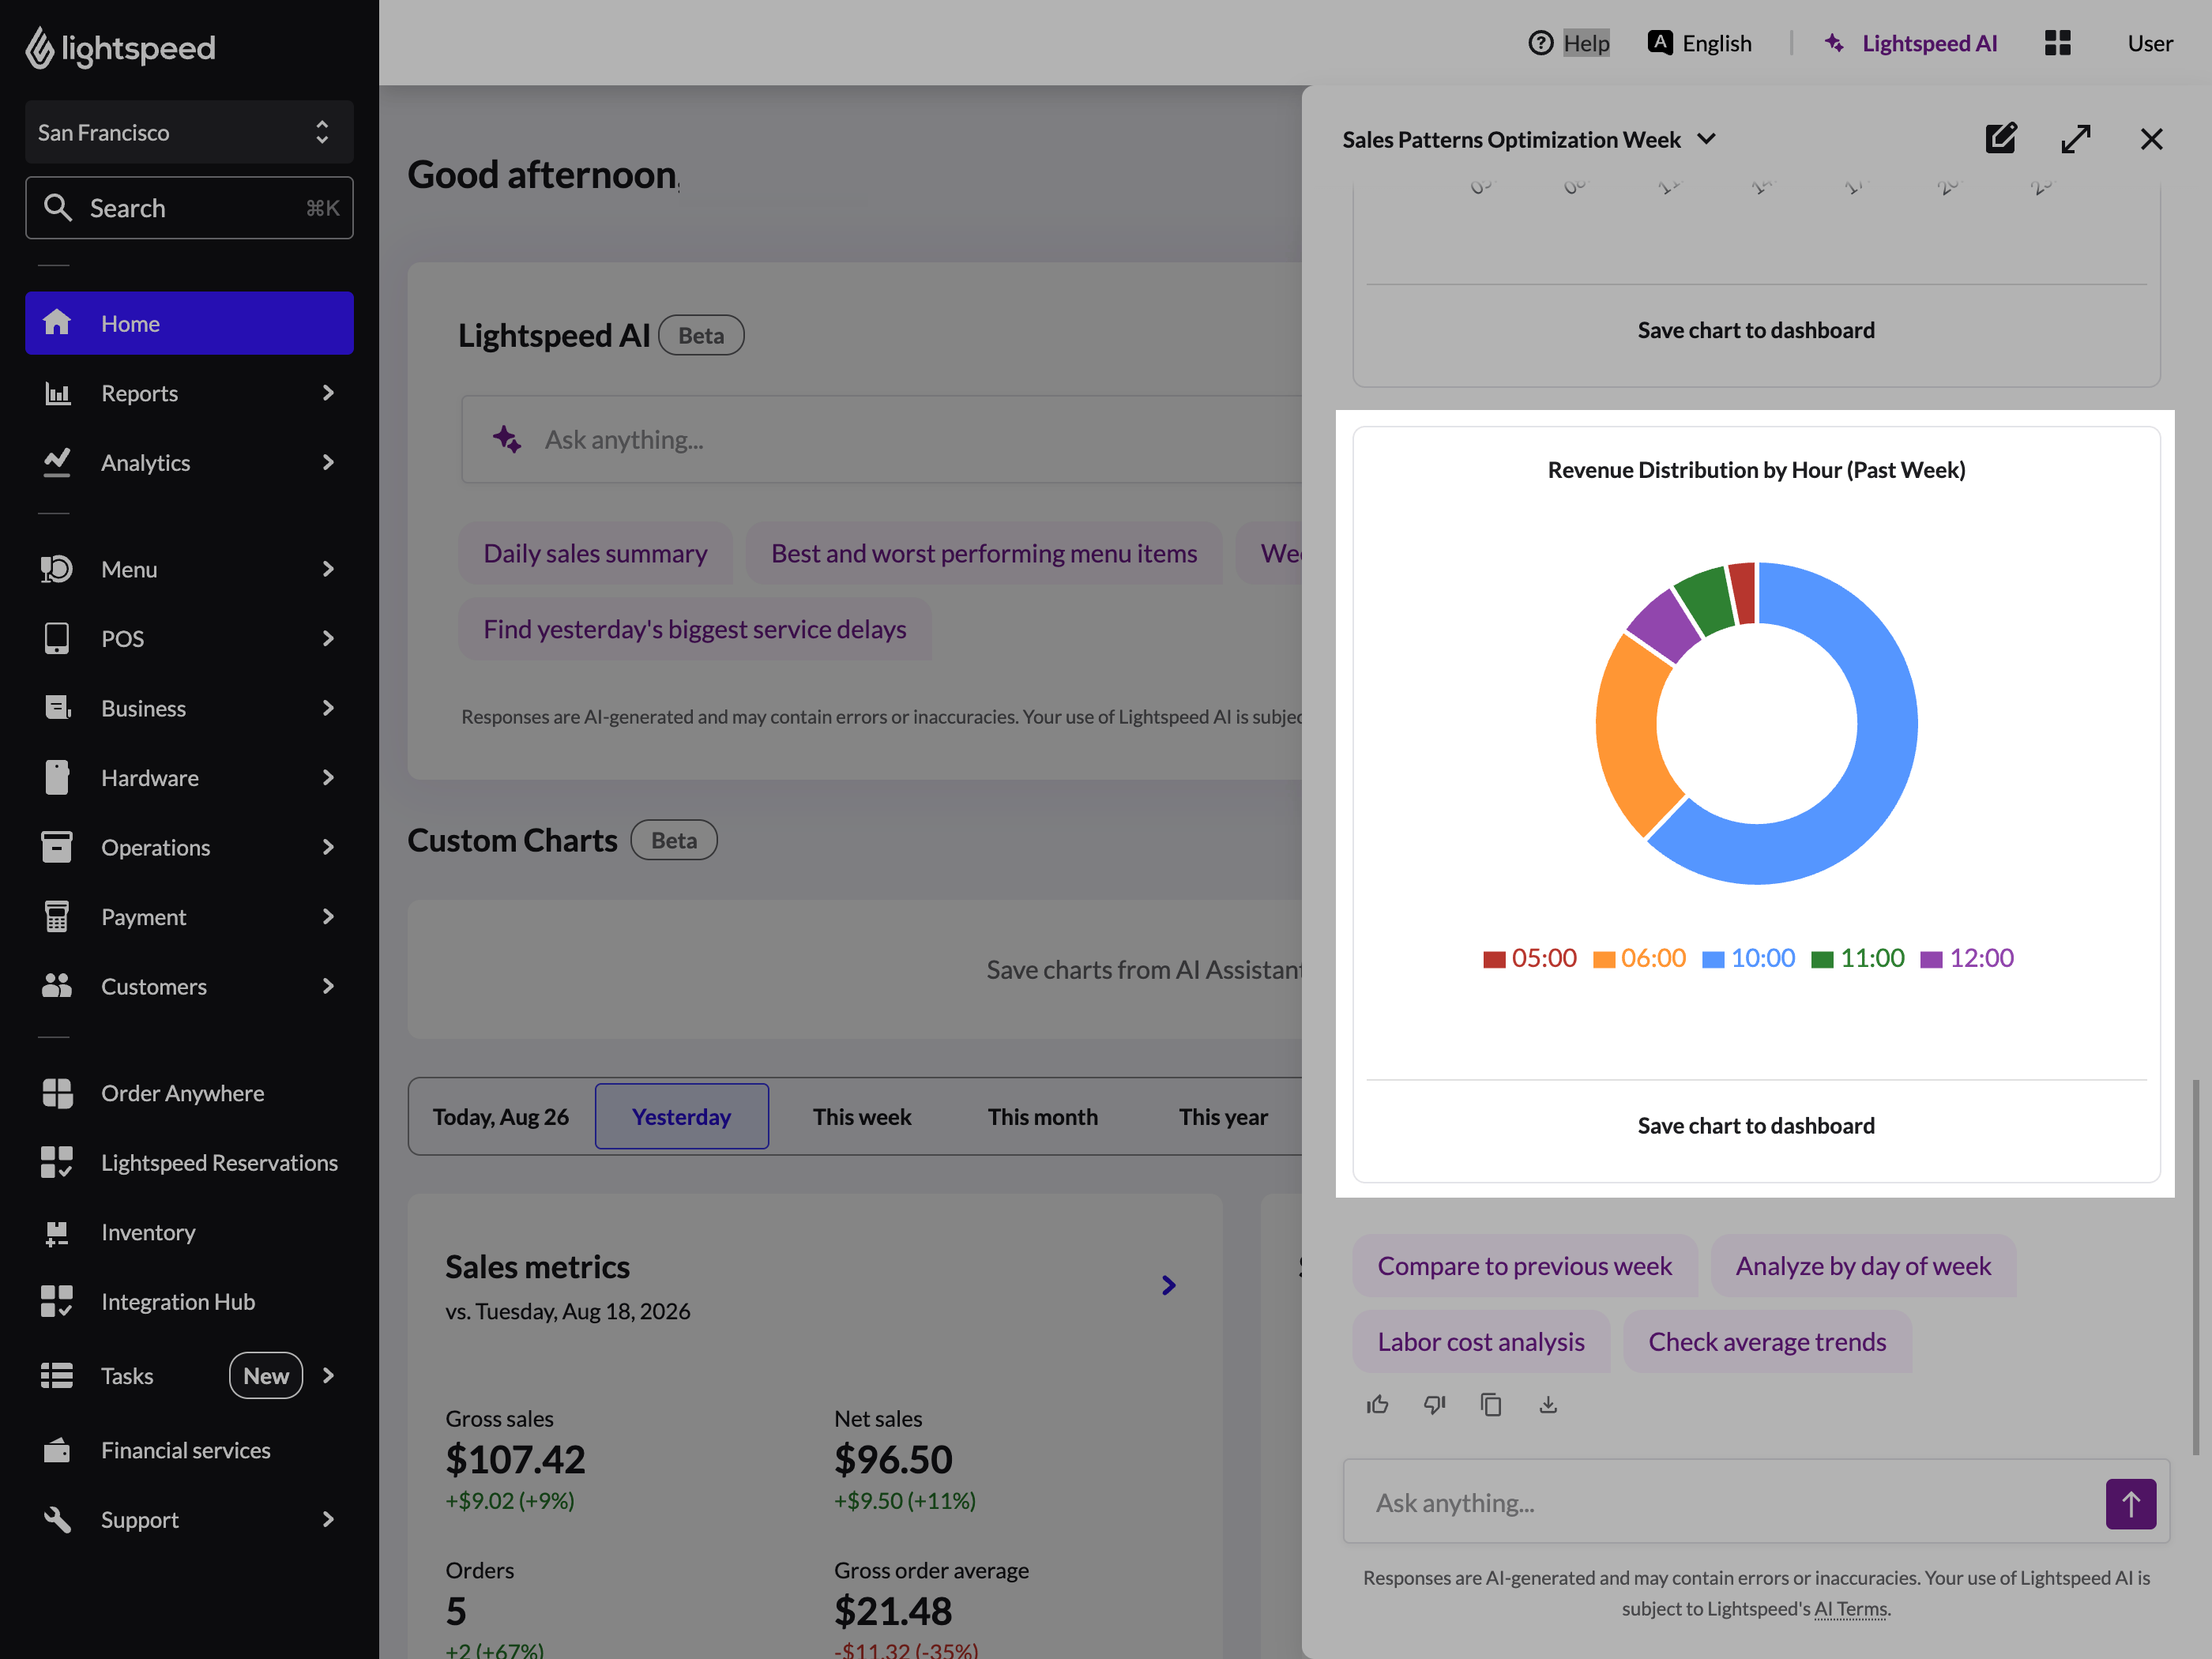This screenshot has width=2212, height=1659.
Task: Click the Customers people icon
Action: pyautogui.click(x=57, y=986)
